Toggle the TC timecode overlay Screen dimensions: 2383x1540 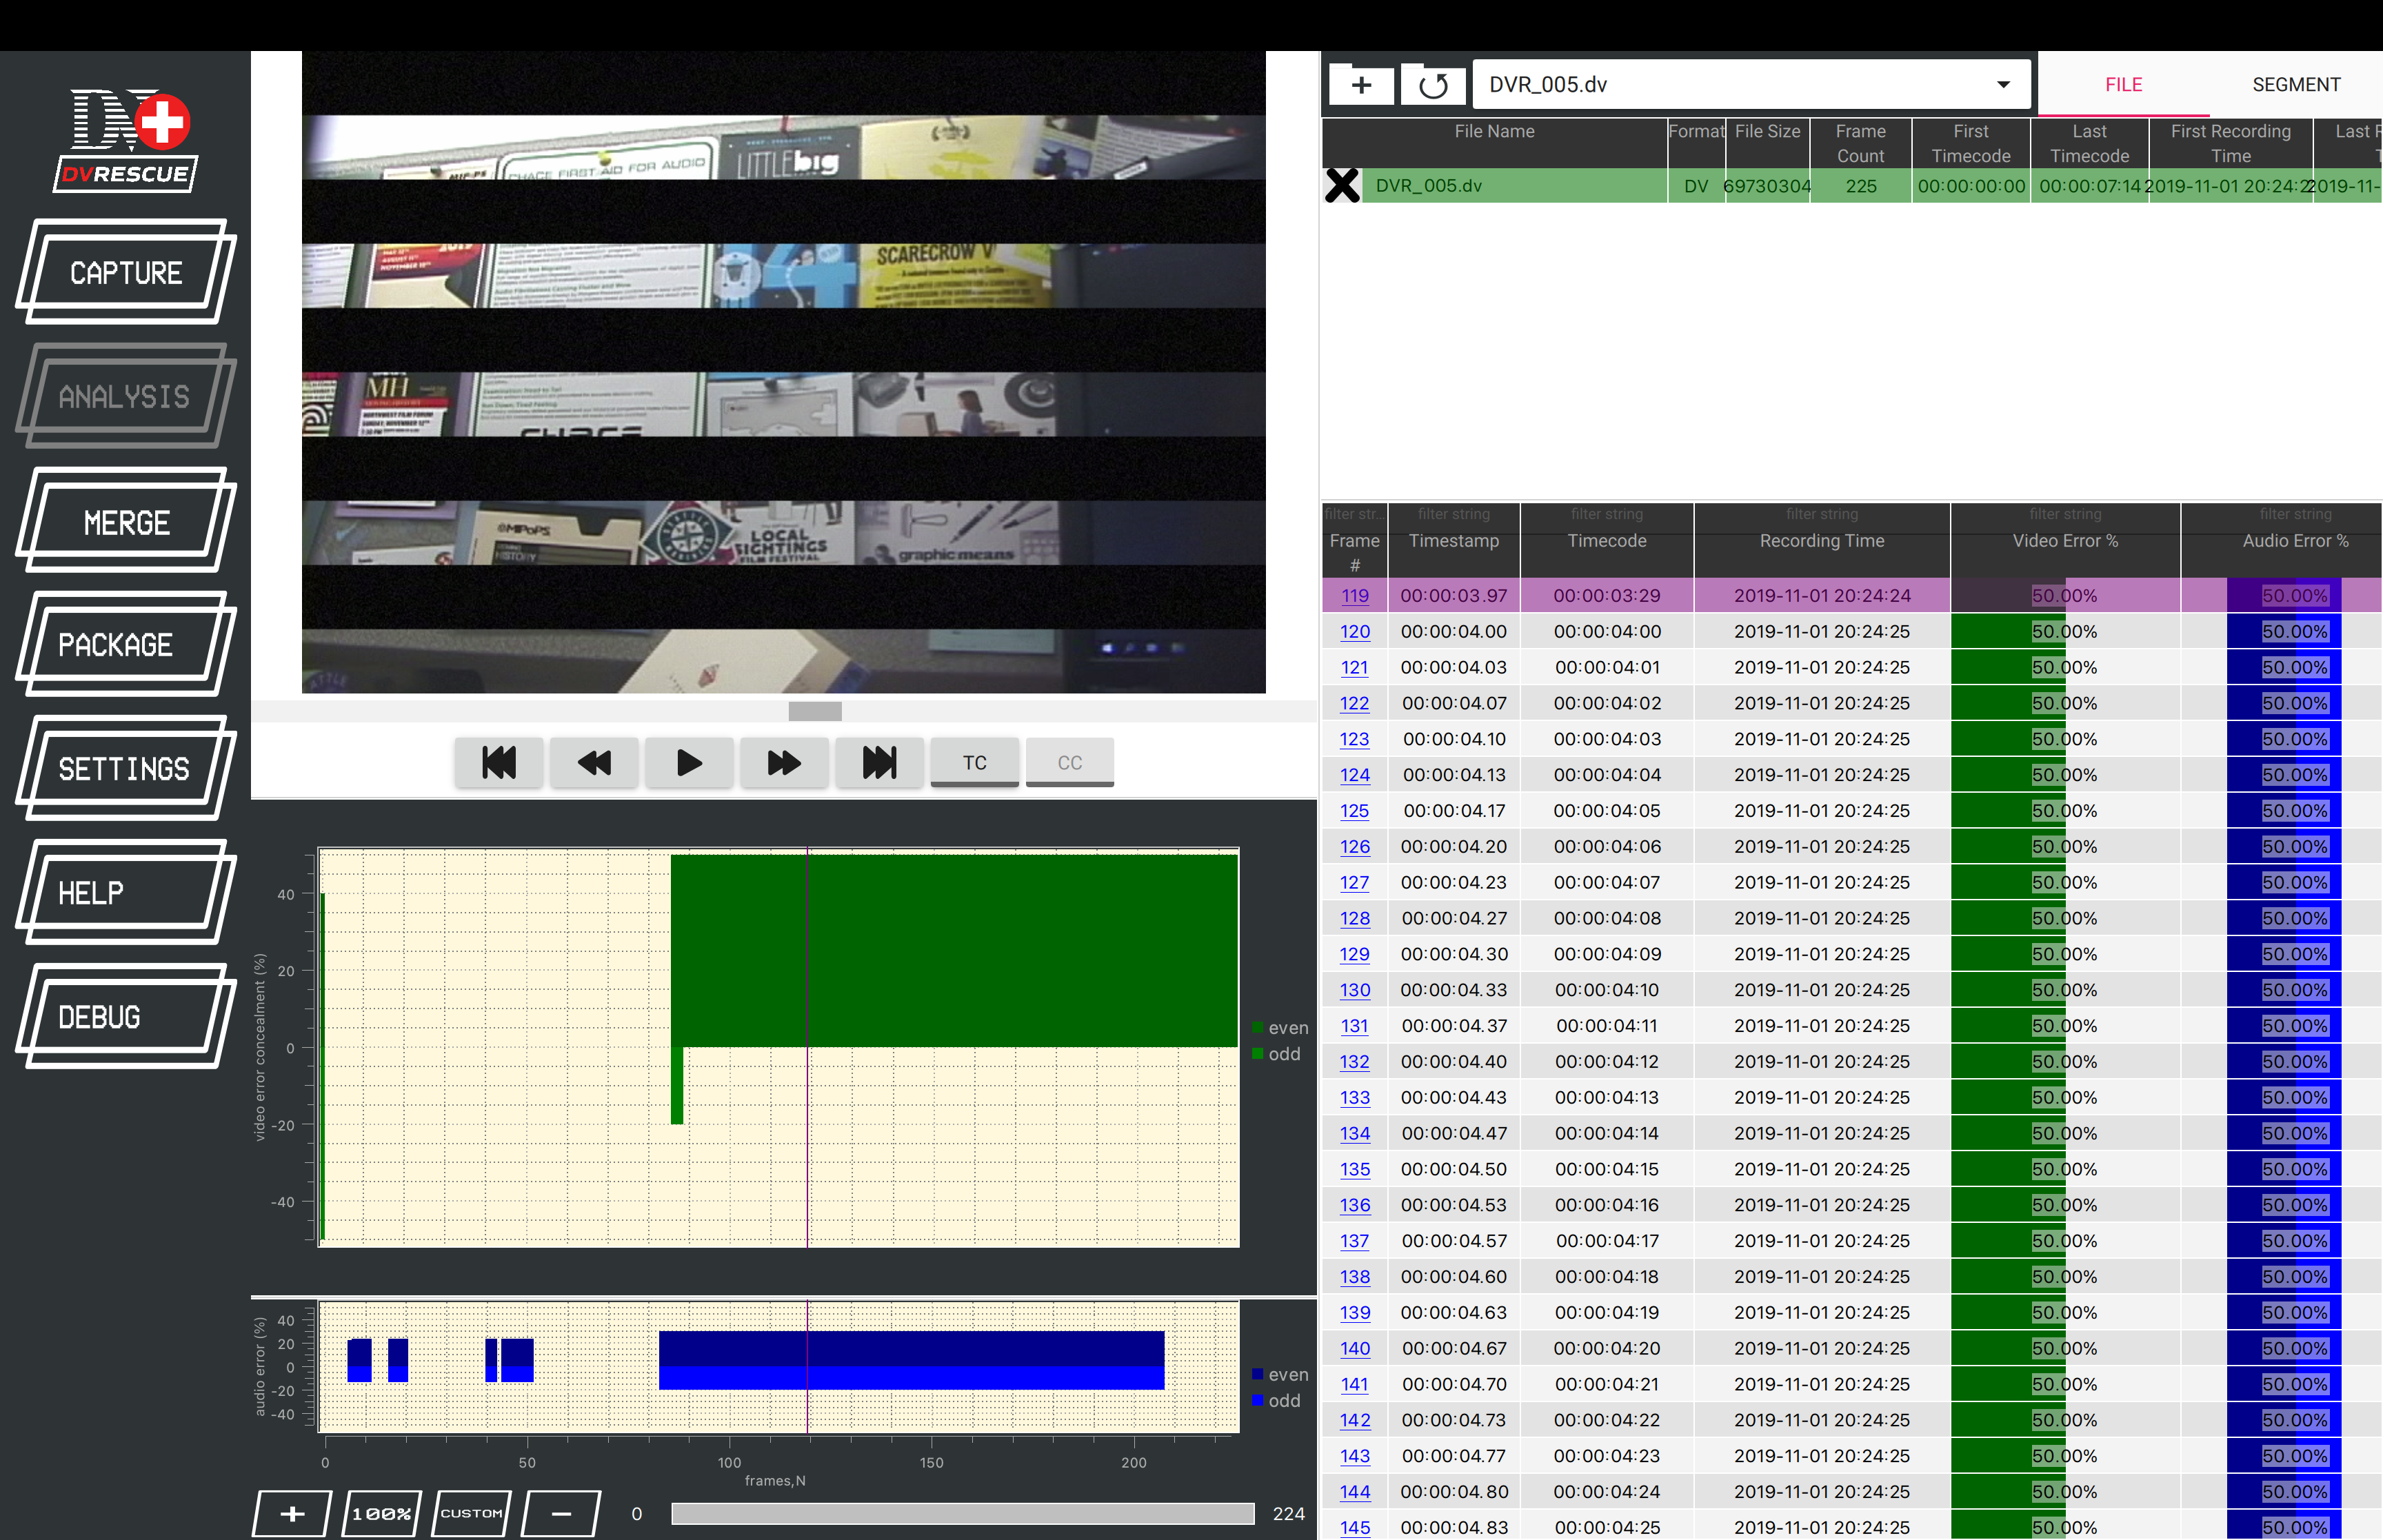(975, 763)
